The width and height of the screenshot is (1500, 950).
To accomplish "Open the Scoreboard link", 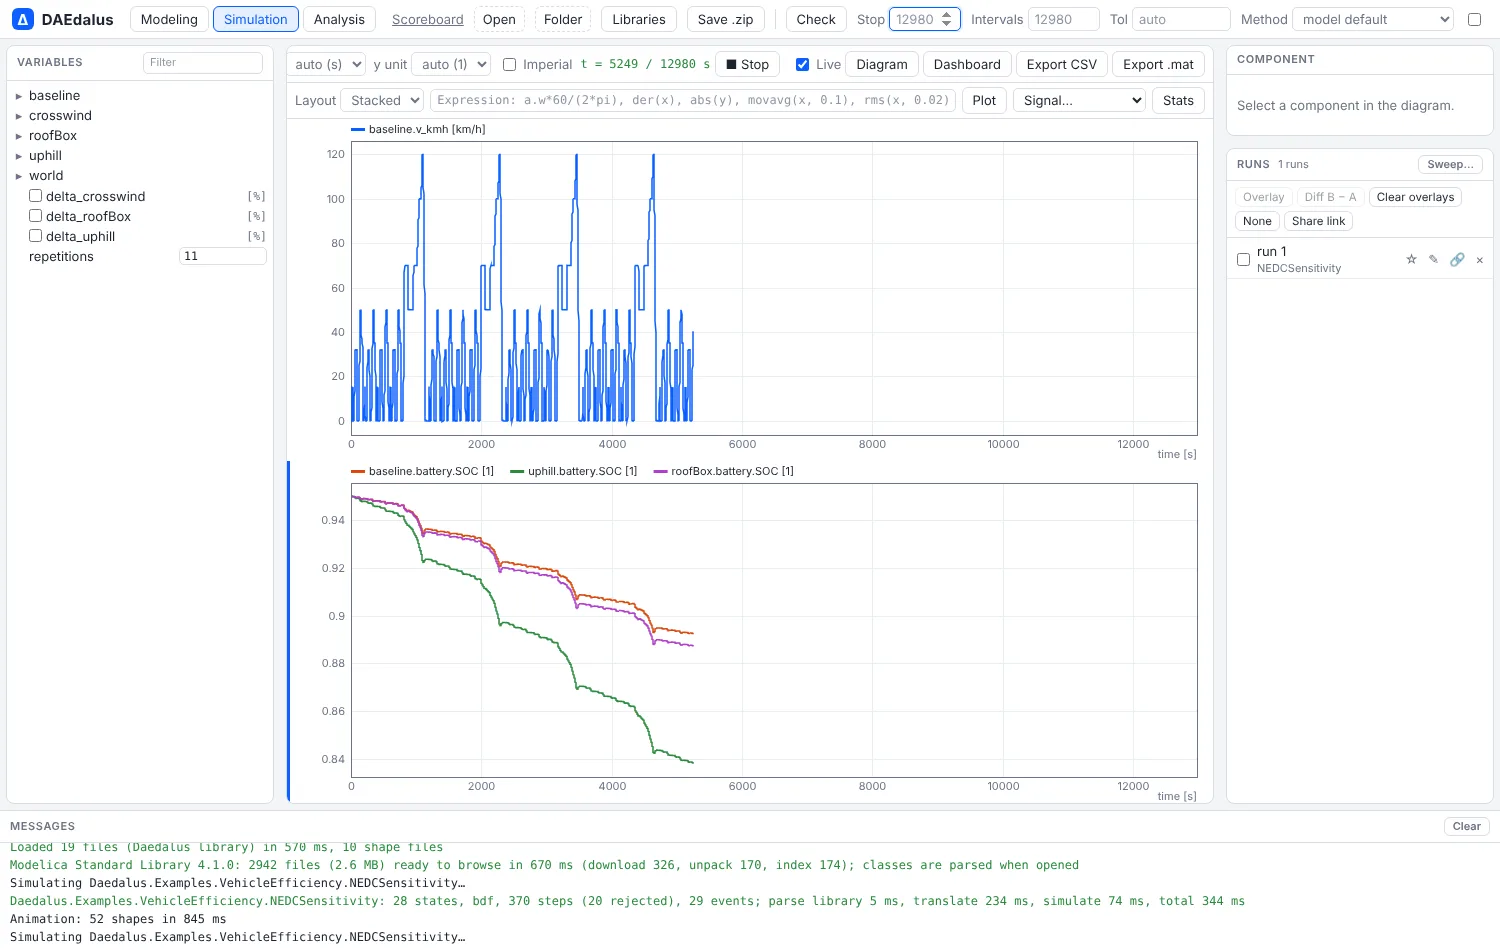I will click(x=428, y=19).
